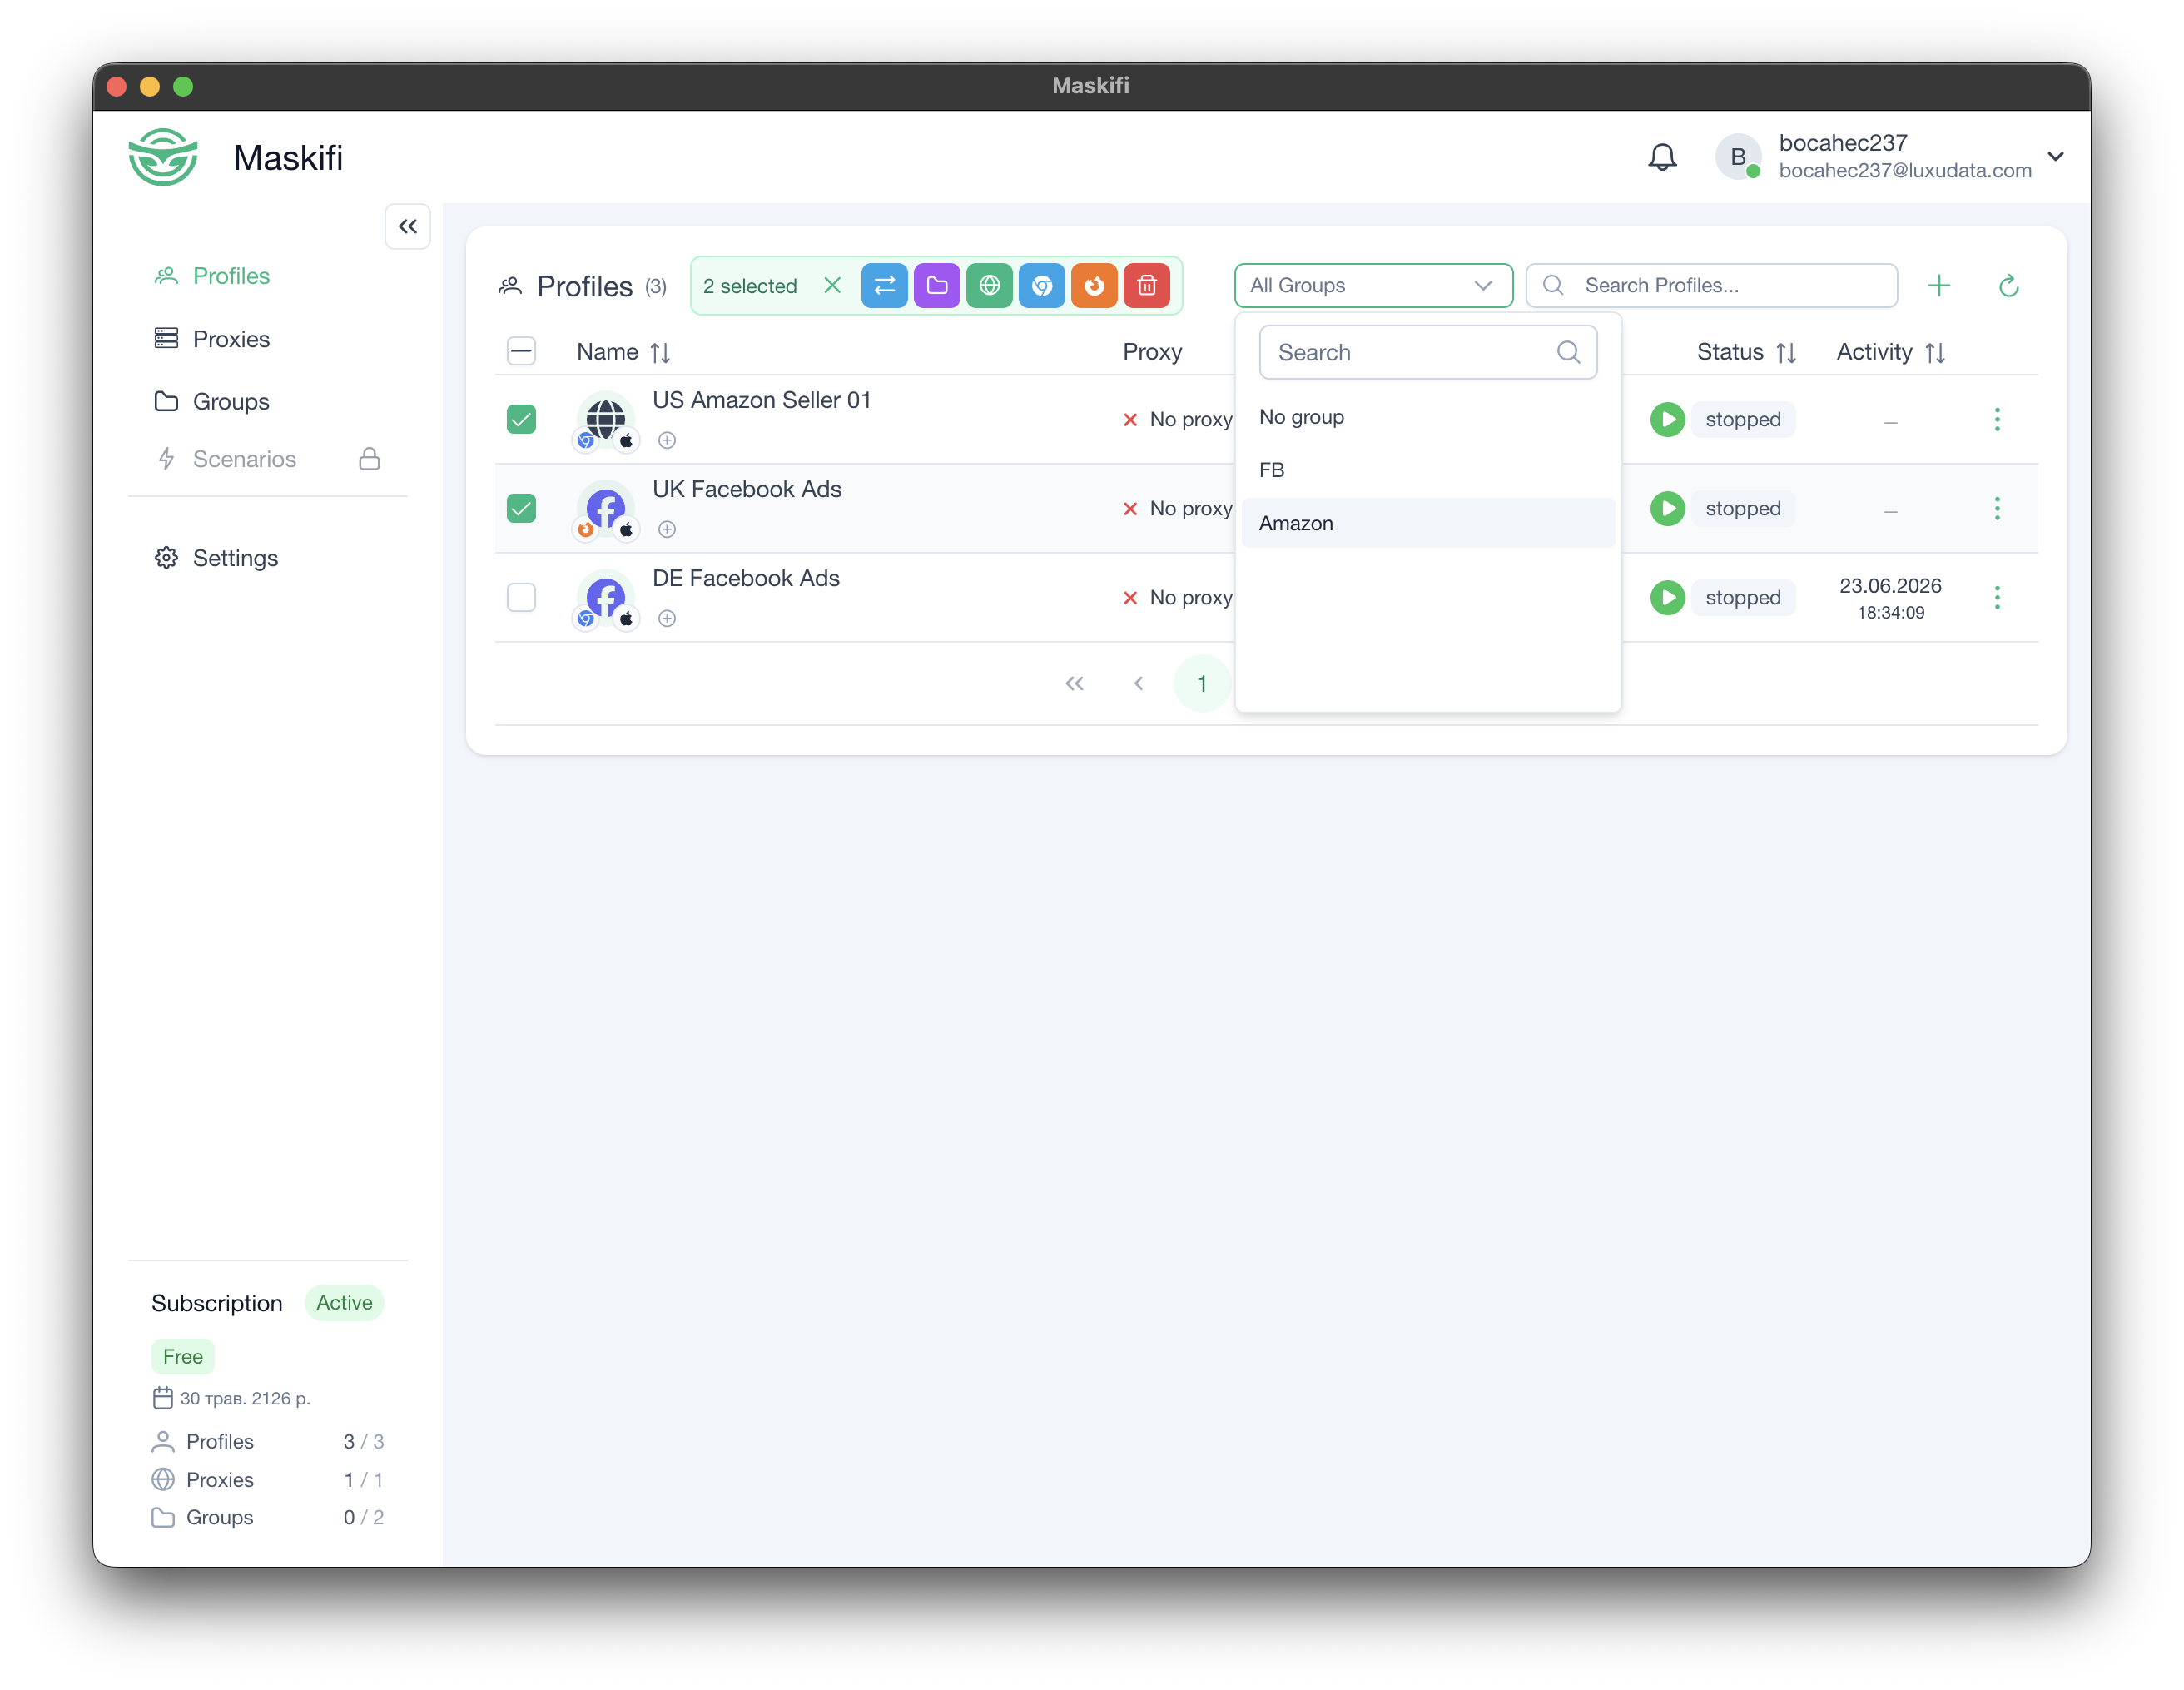Image resolution: width=2184 pixels, height=1690 pixels.
Task: Click the Search field in groups dropdown
Action: [x=1427, y=352]
